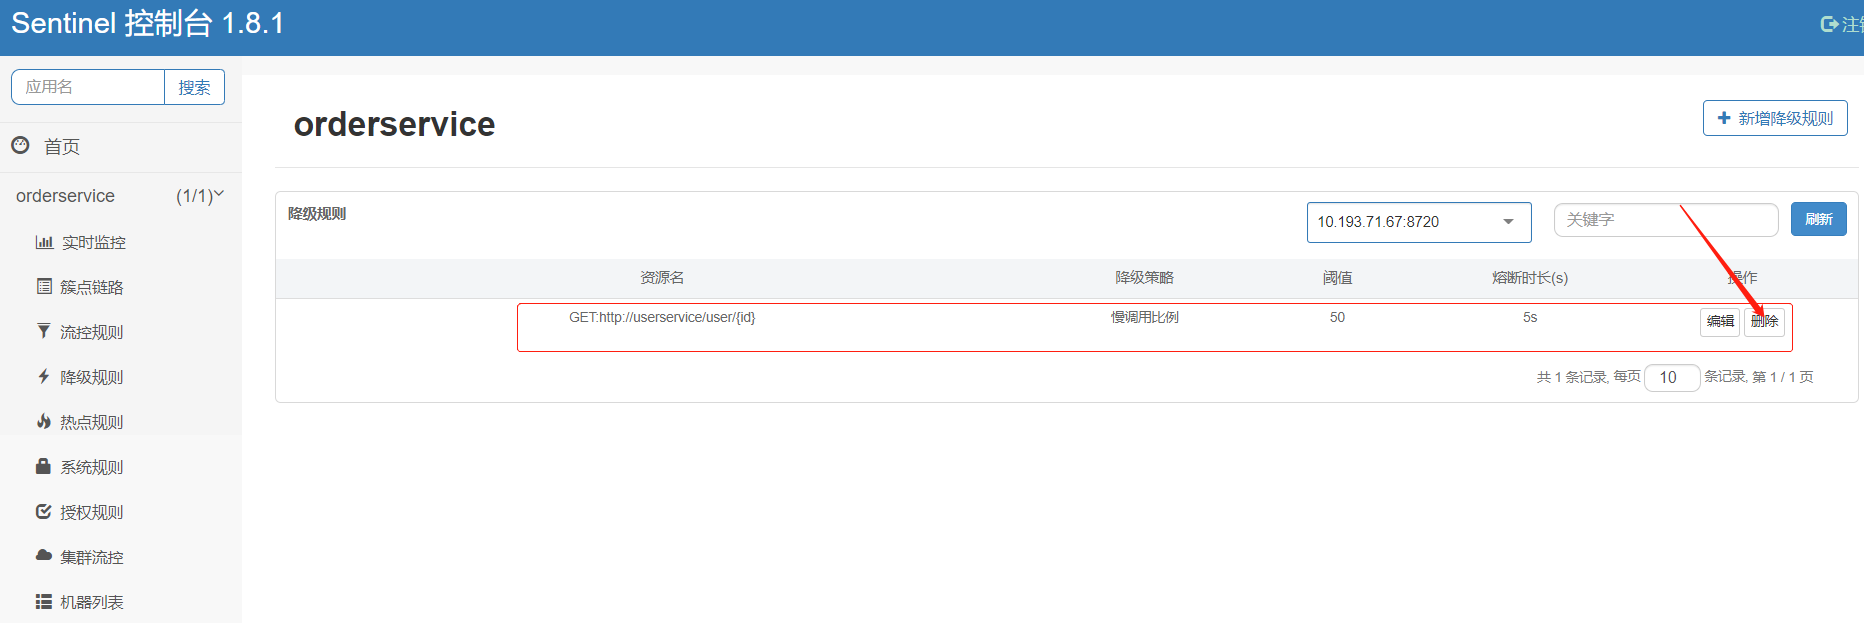This screenshot has width=1864, height=623.
Task: Click the bar chart icon beside 实时监控
Action: (44, 242)
